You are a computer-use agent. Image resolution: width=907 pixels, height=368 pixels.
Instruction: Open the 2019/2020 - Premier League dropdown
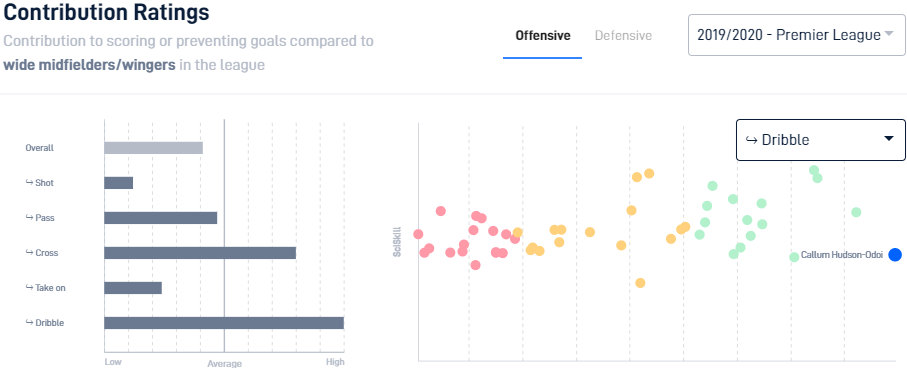(797, 35)
